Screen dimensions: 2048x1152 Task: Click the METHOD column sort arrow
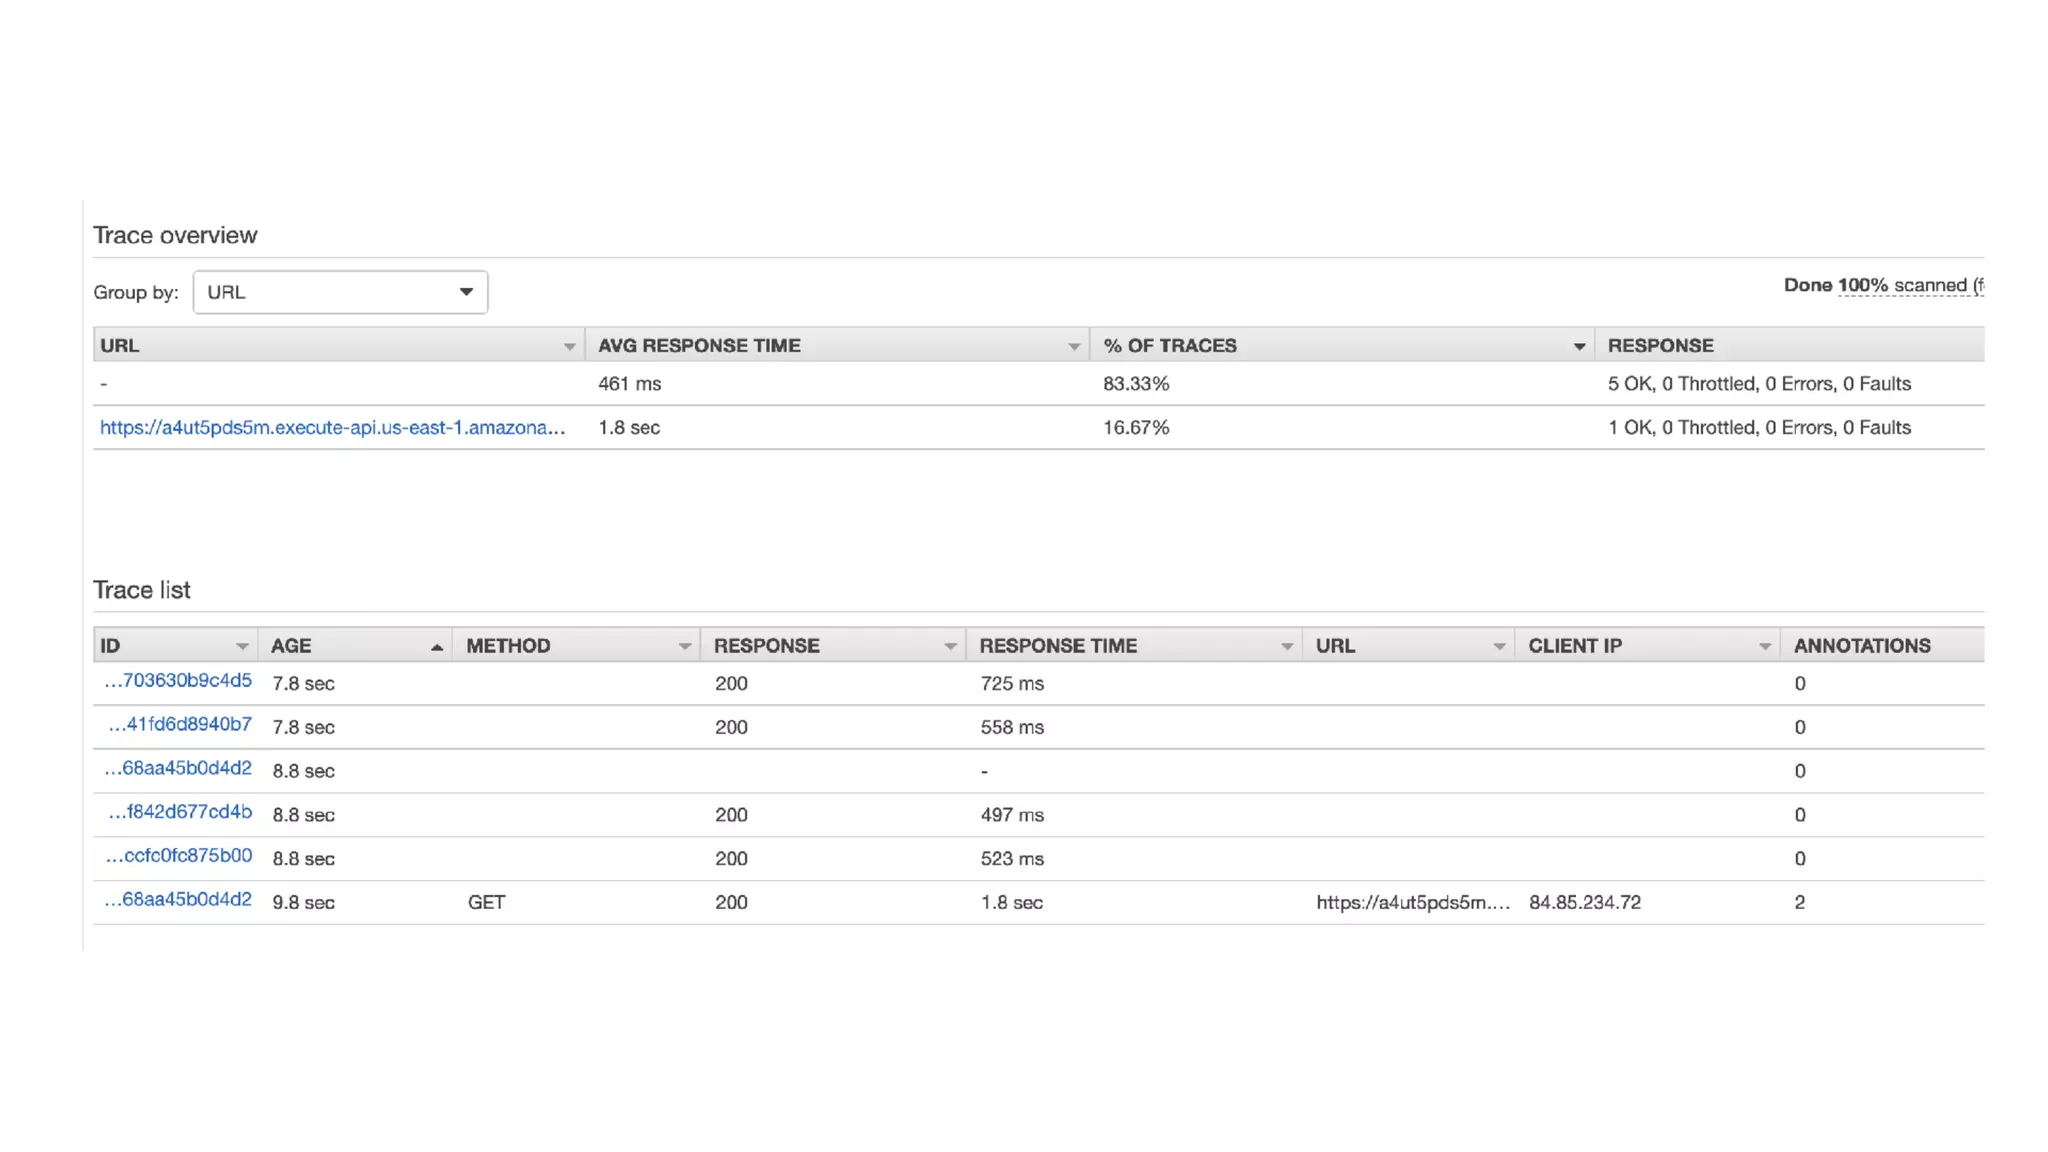pos(684,646)
